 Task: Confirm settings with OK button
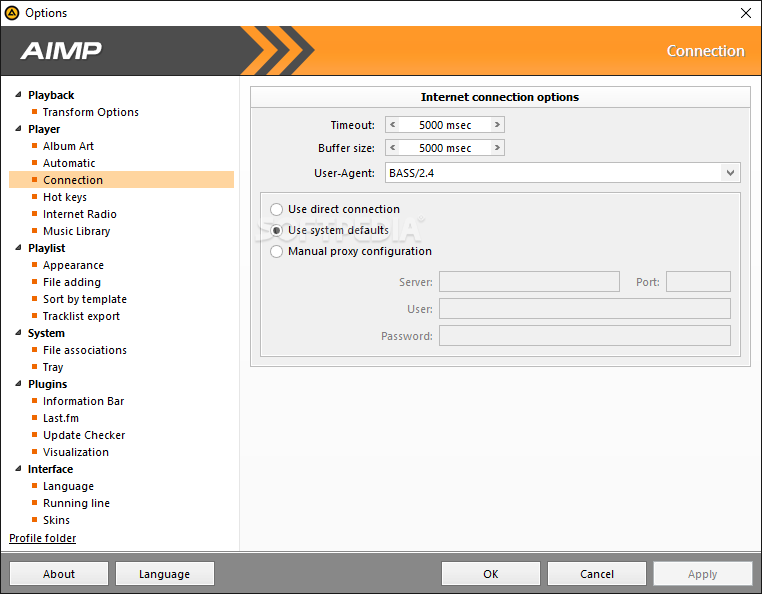coord(491,574)
